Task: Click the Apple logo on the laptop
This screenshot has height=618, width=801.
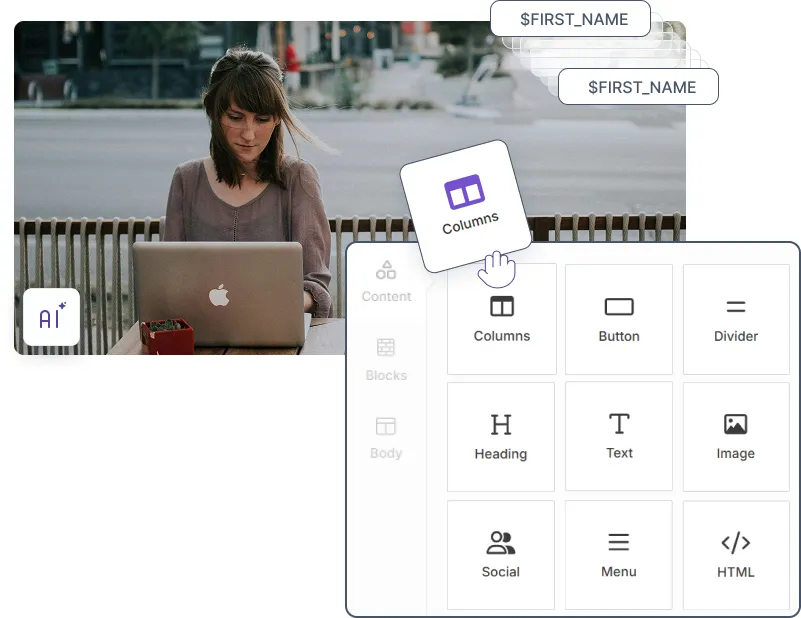Action: (x=219, y=295)
